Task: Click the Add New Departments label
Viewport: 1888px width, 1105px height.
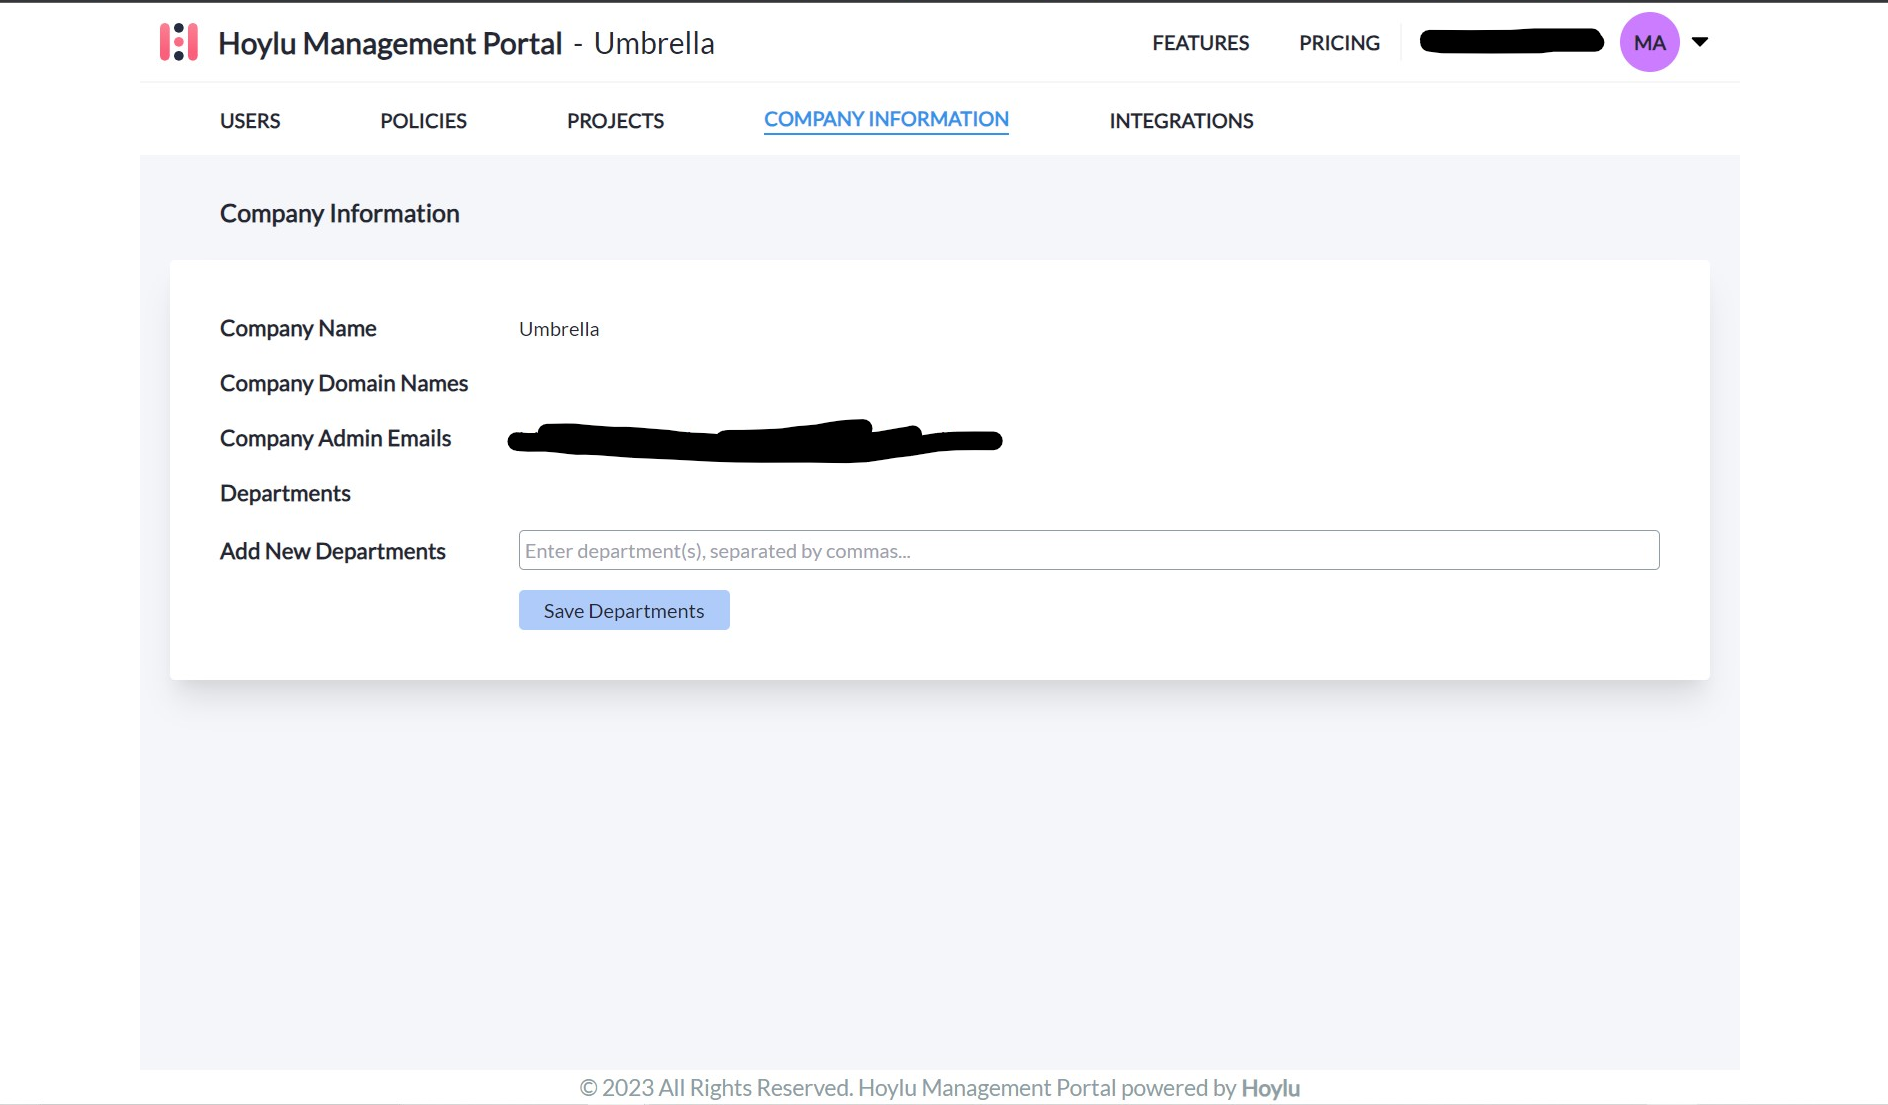Action: (x=332, y=552)
